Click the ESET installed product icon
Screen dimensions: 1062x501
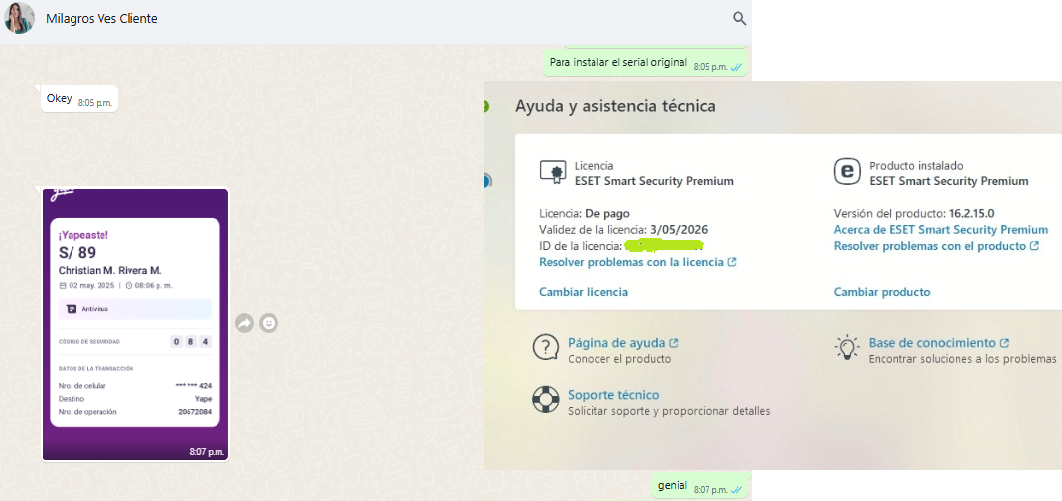click(x=847, y=172)
